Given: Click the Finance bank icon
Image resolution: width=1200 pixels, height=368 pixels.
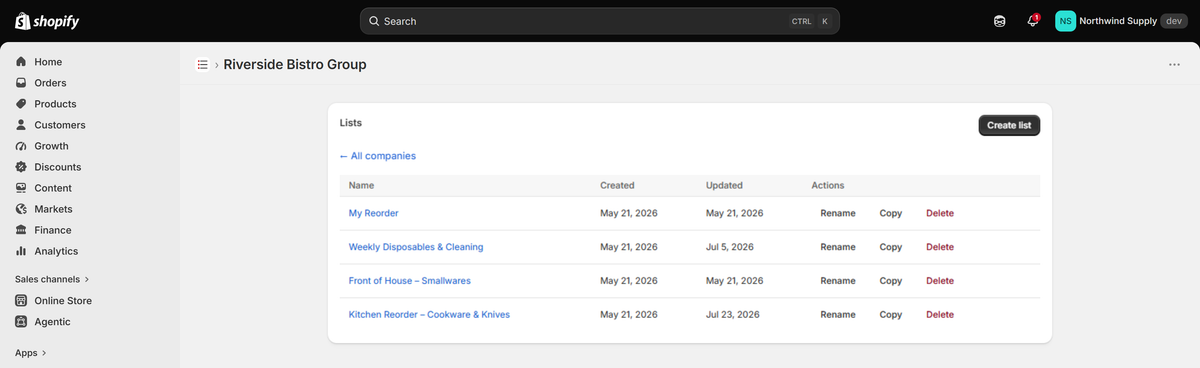Looking at the screenshot, I should click(x=21, y=230).
